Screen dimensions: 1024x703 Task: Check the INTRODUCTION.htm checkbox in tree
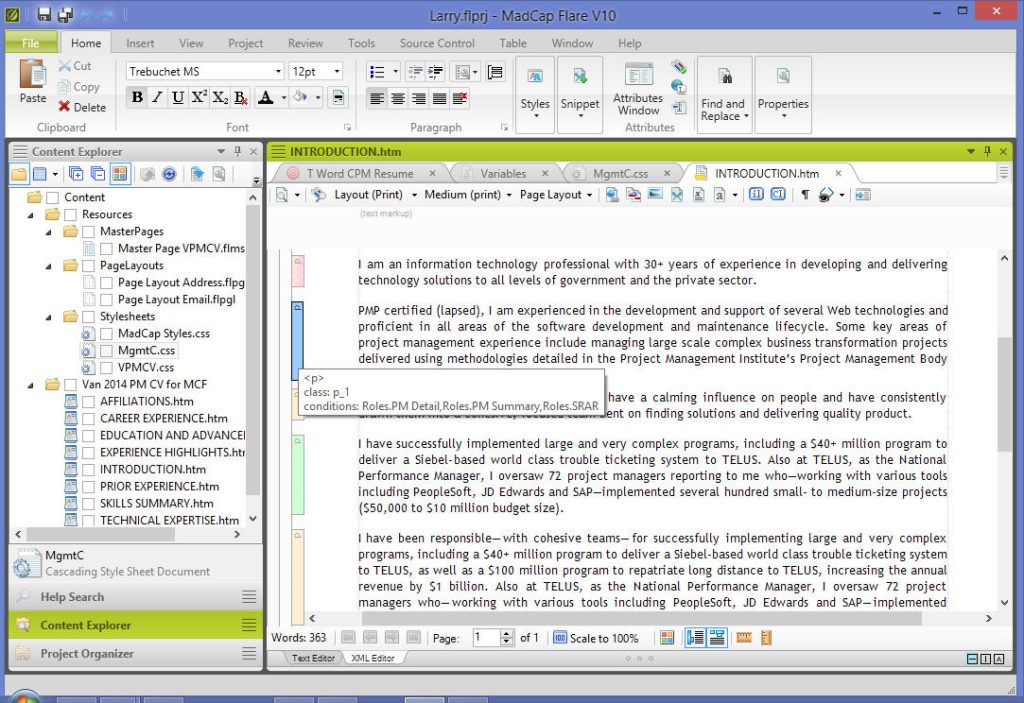(x=89, y=470)
